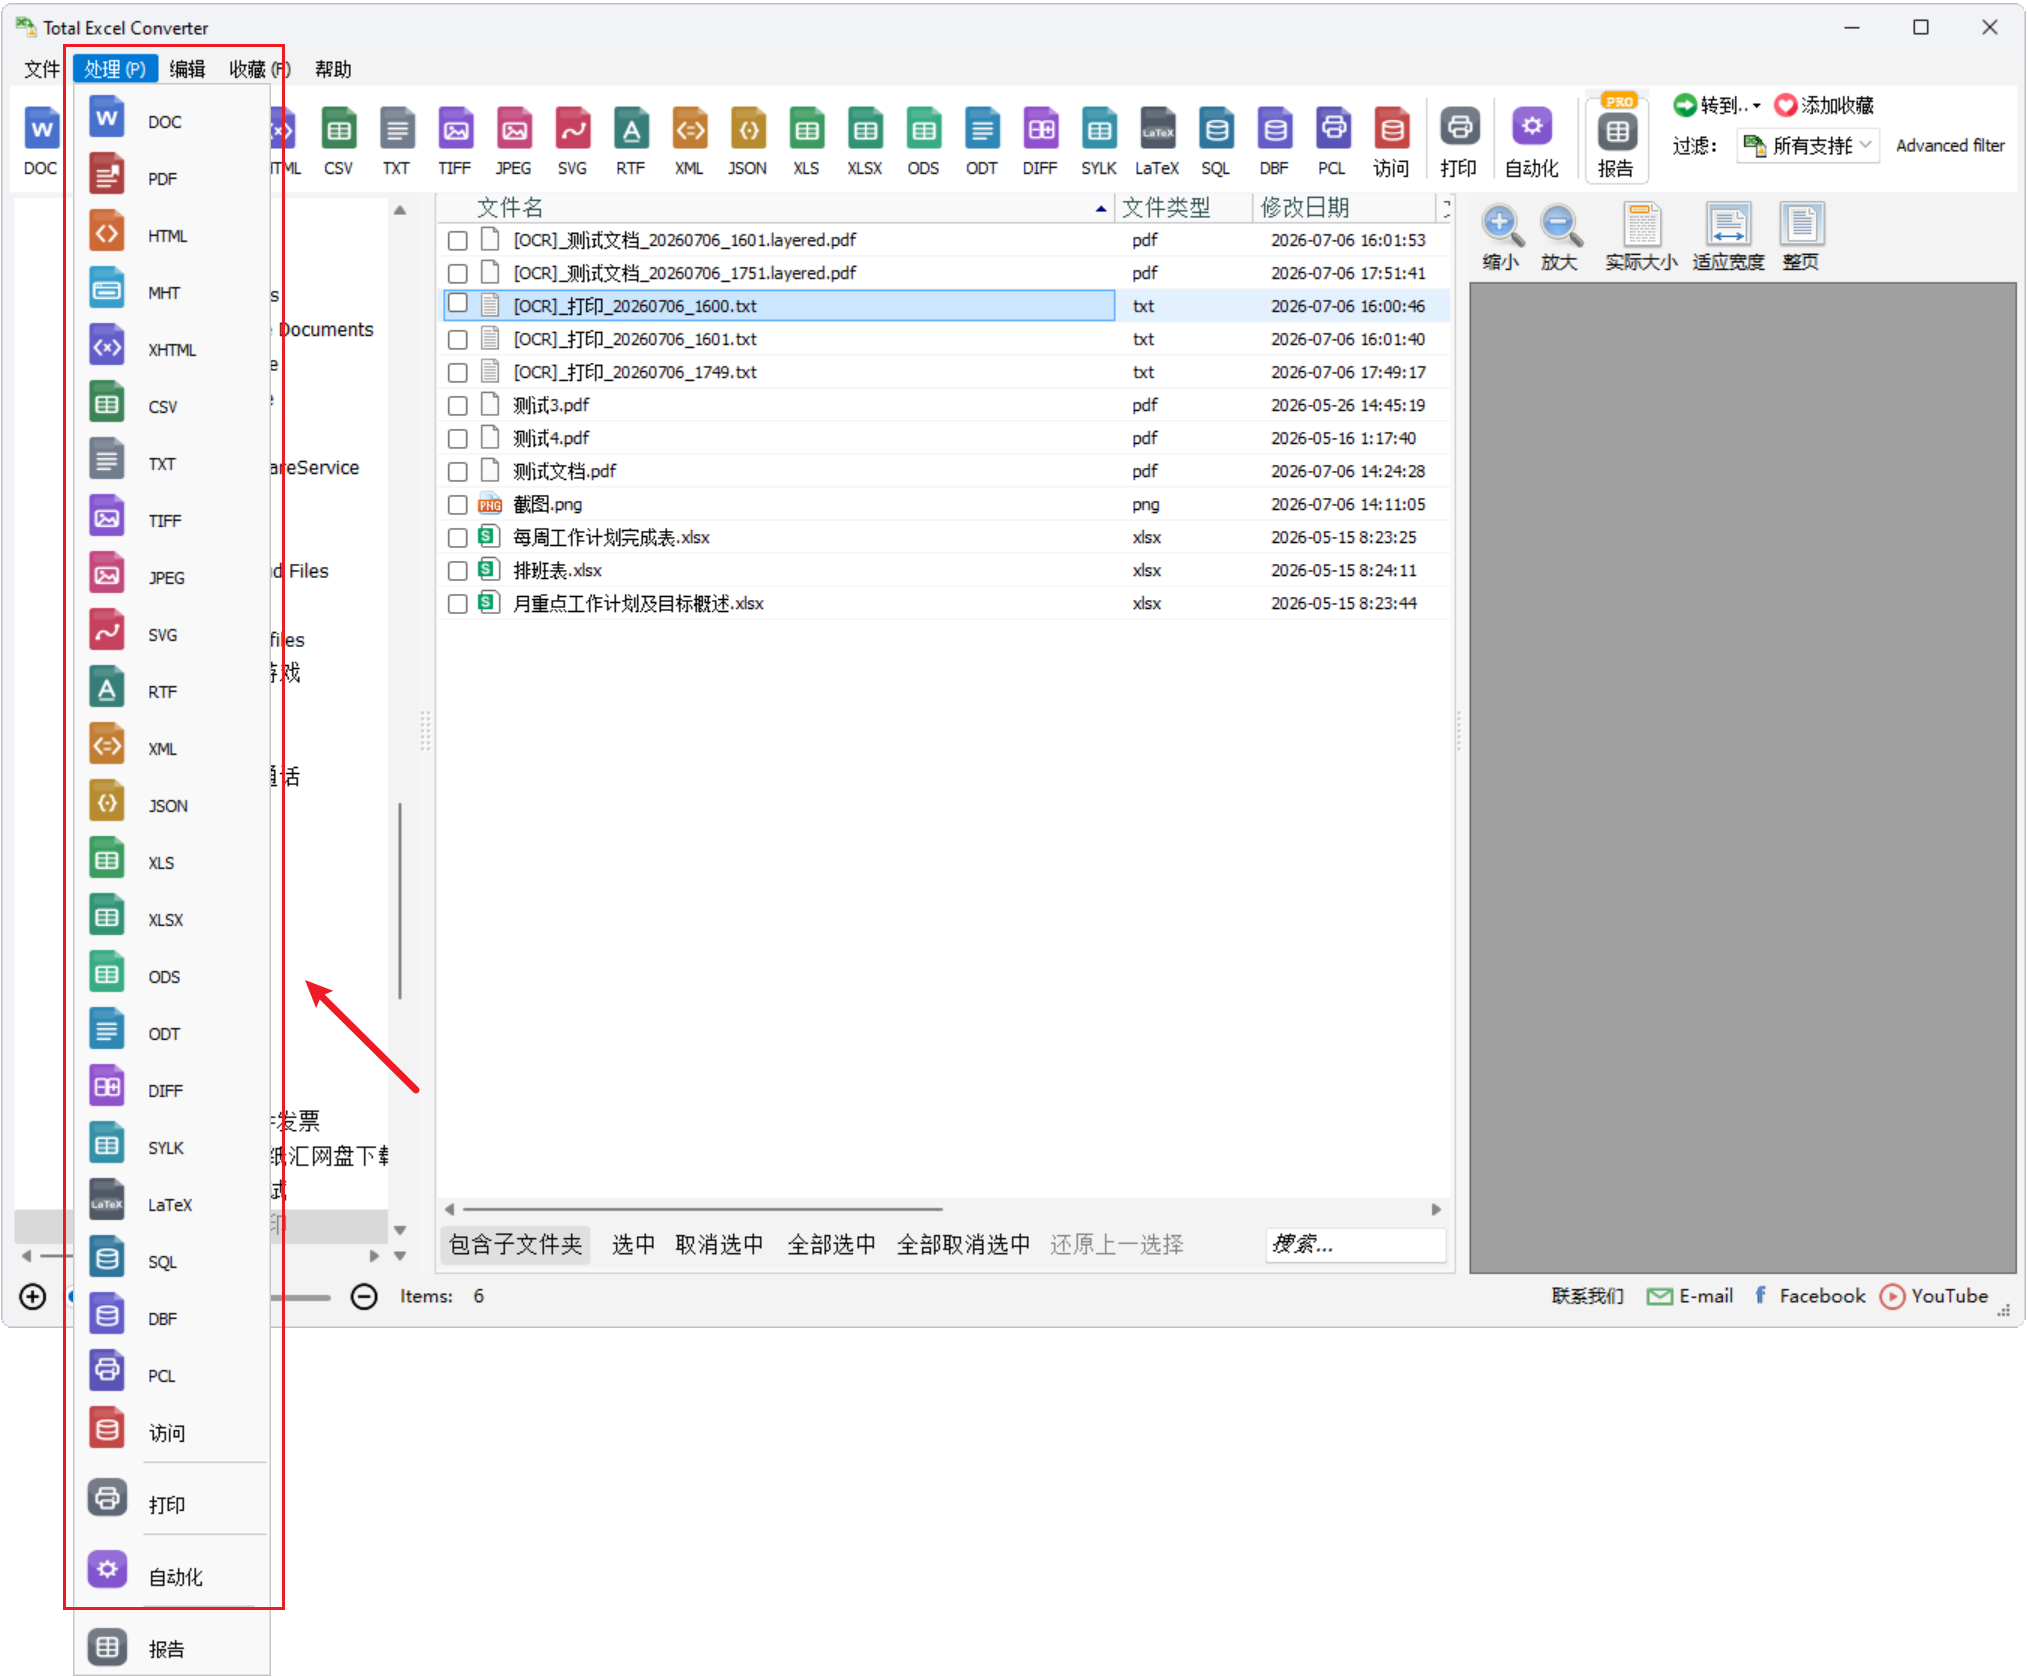
Task: Click the 打印 toolbar icon
Action: pyautogui.click(x=1459, y=141)
